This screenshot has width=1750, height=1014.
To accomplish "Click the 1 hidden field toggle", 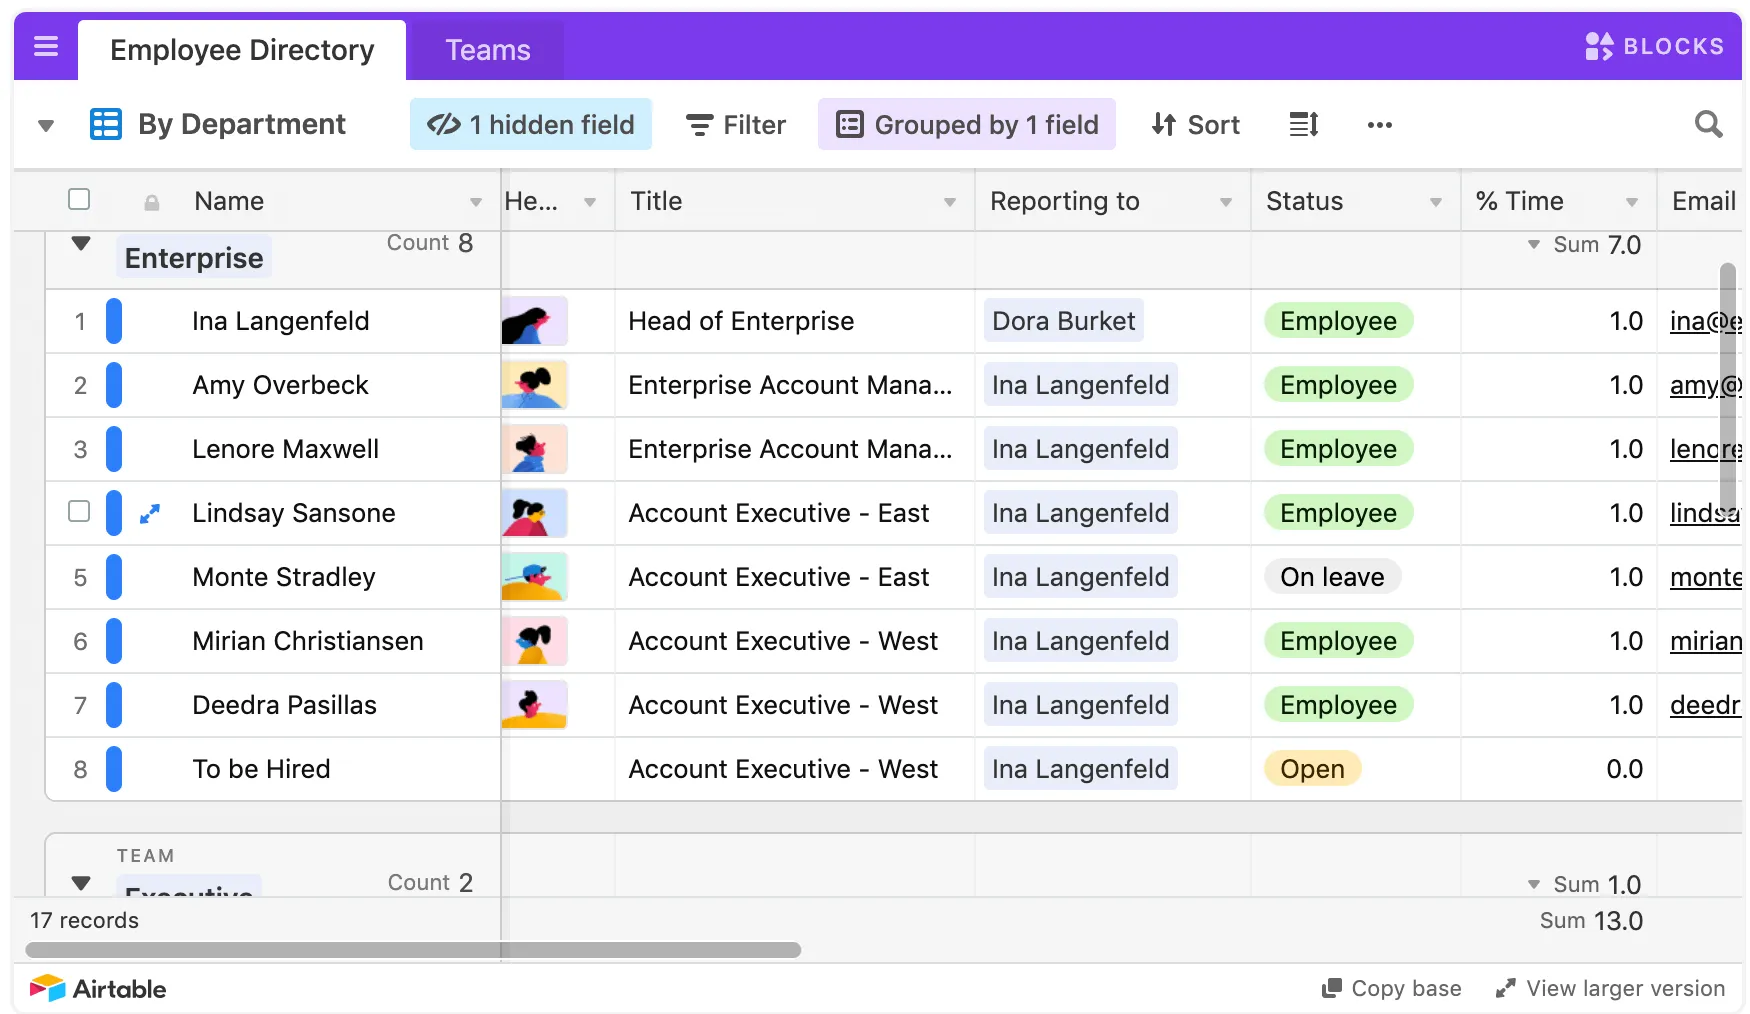I will (530, 124).
